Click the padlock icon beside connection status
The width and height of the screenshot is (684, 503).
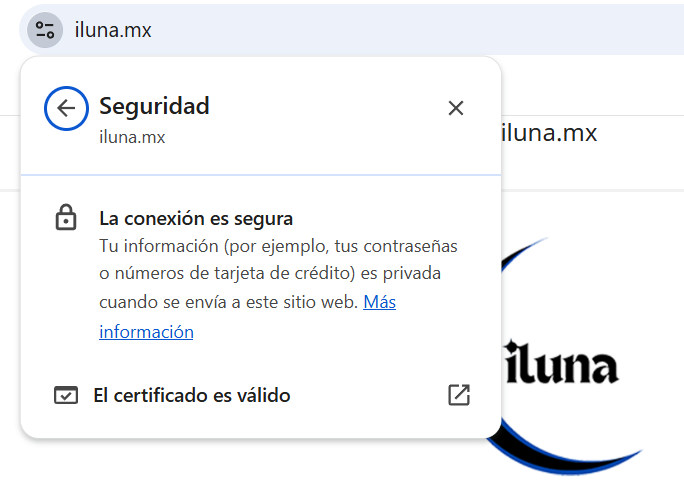pyautogui.click(x=66, y=217)
